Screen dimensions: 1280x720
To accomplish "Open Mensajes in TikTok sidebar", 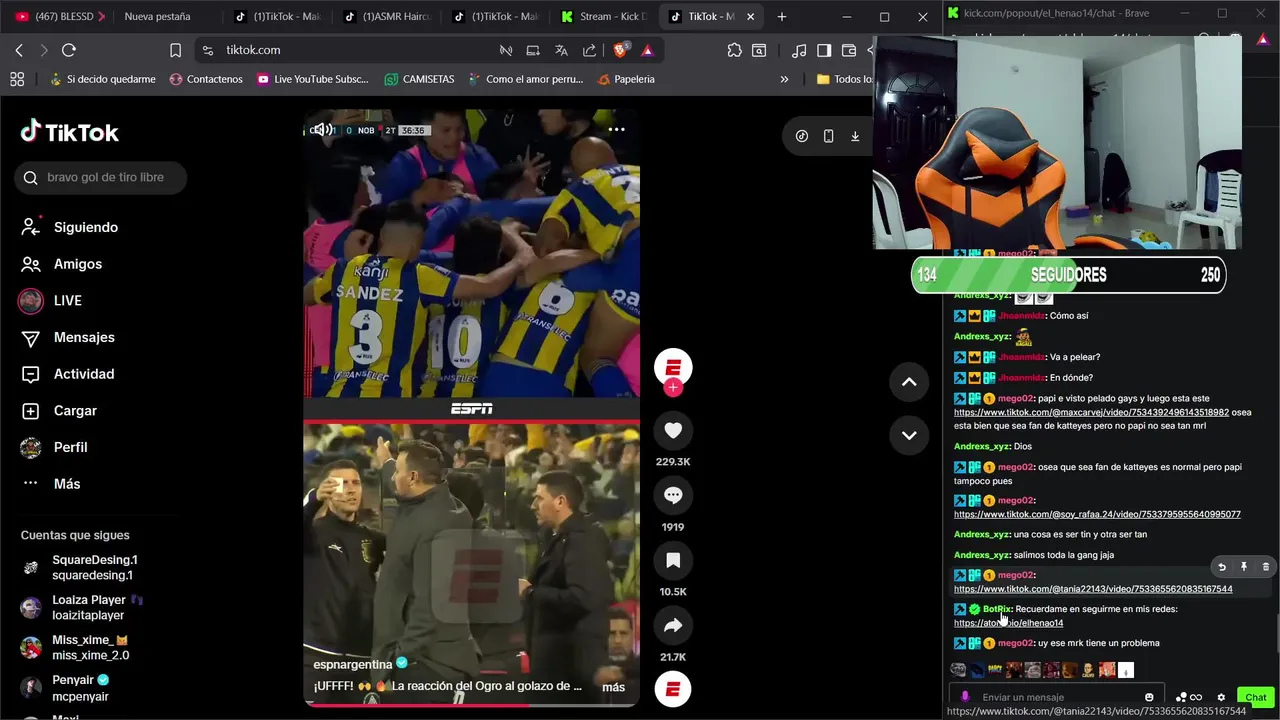I will tap(68, 337).
